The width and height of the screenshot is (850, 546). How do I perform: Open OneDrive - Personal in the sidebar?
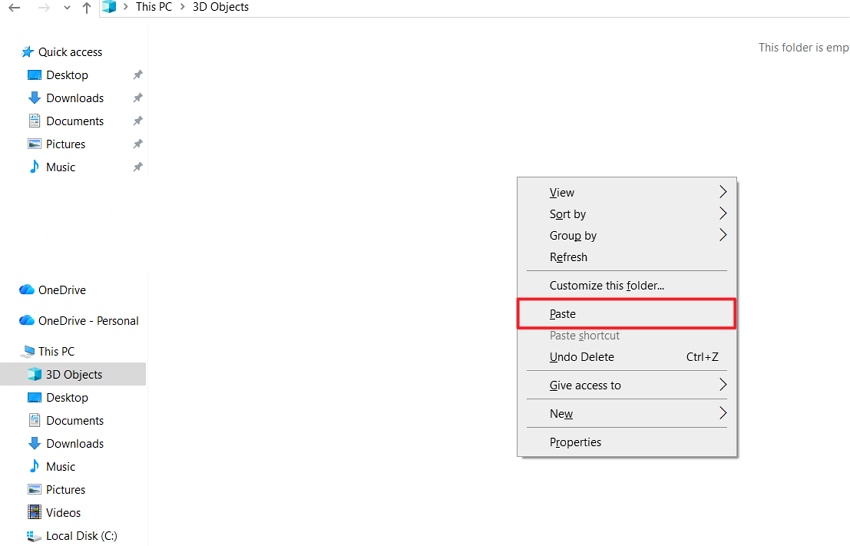click(x=88, y=320)
